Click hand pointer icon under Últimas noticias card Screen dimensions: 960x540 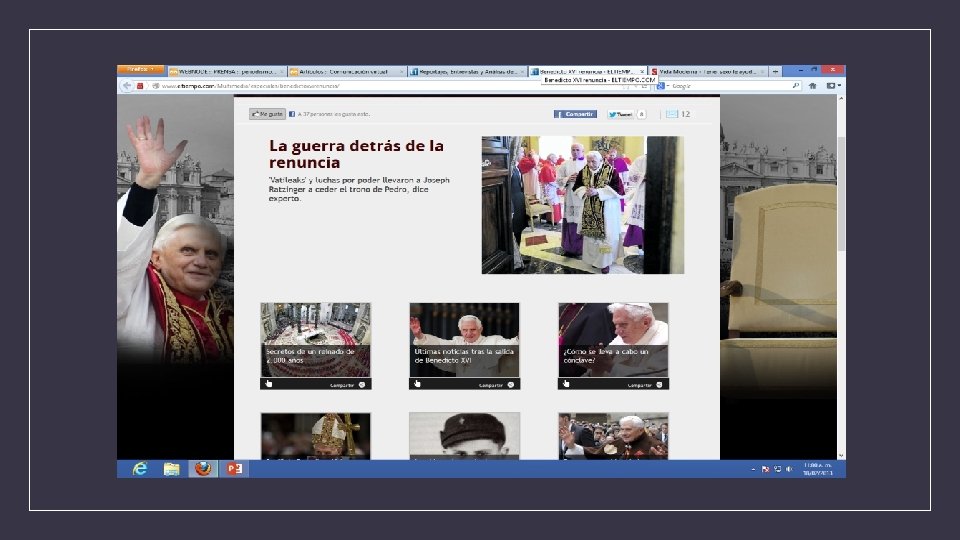click(x=417, y=384)
